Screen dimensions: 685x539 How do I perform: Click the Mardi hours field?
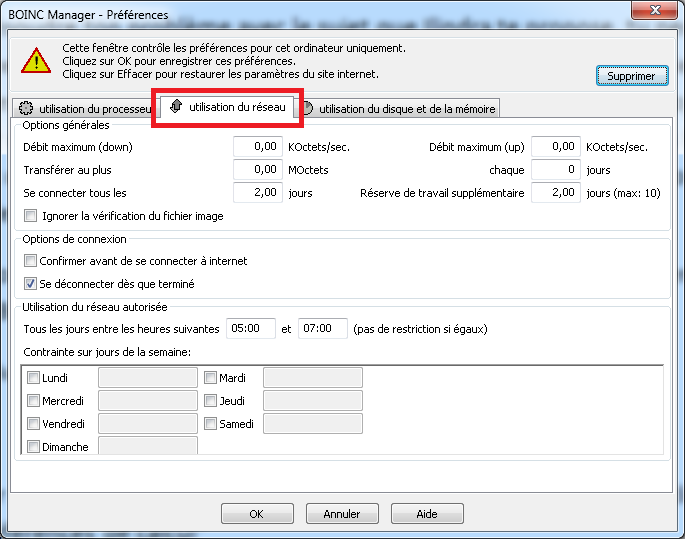[x=313, y=378]
